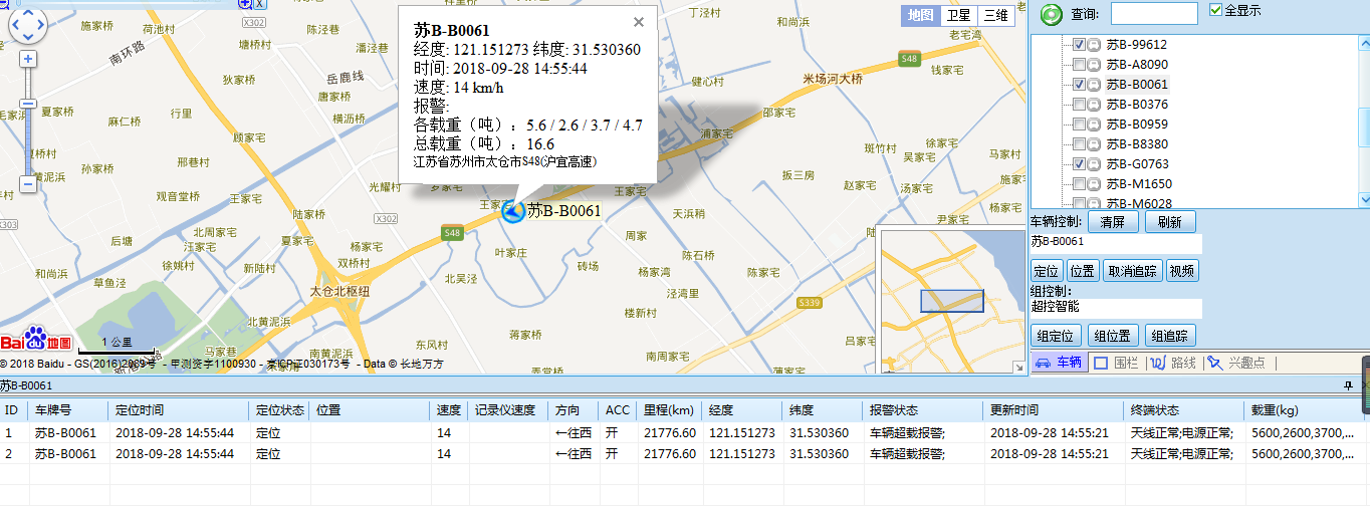The height and width of the screenshot is (506, 1370).
Task: Click the green query icon beside 查询
Action: click(1051, 14)
